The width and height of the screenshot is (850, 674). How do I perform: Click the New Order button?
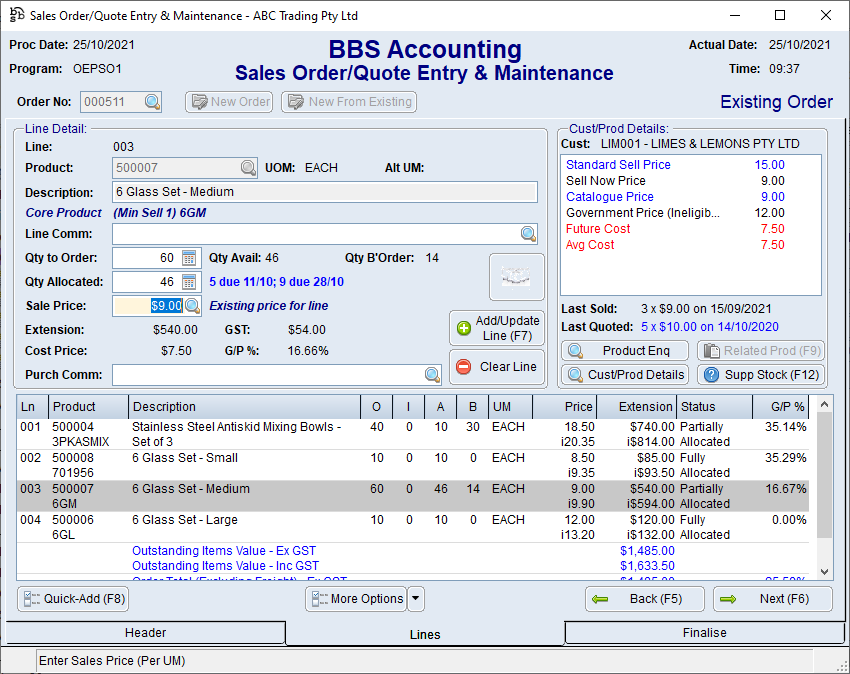pyautogui.click(x=228, y=101)
